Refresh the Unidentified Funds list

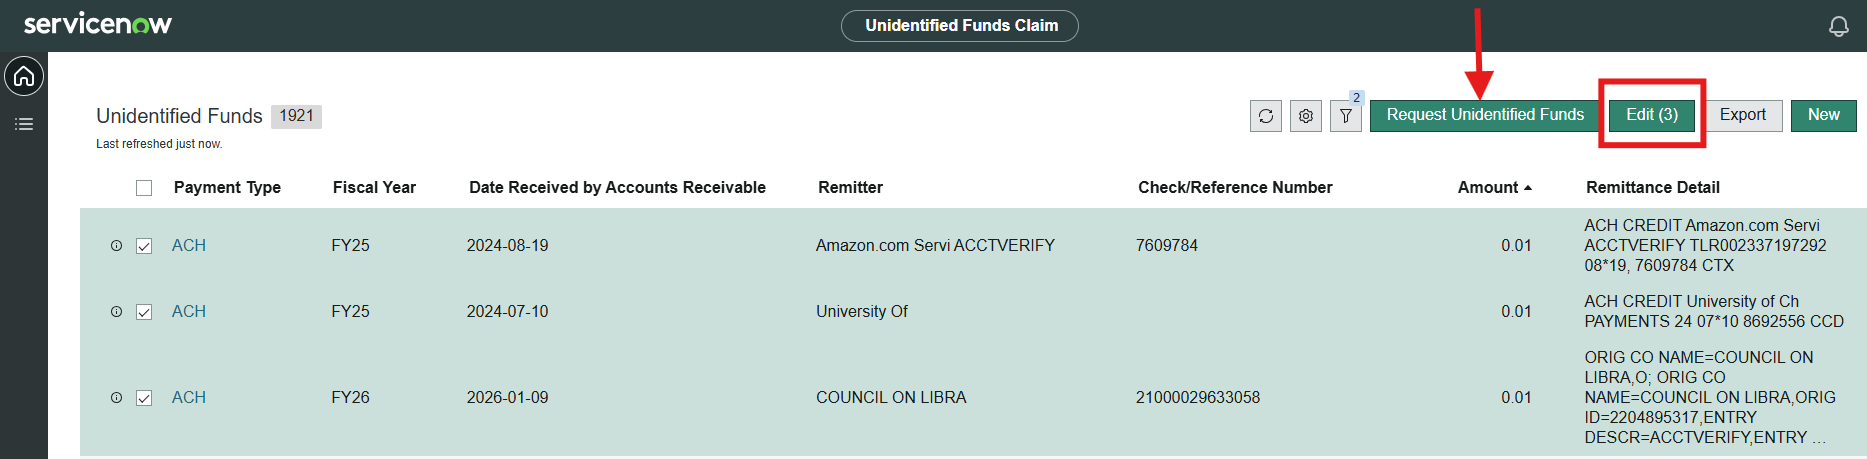[1265, 116]
